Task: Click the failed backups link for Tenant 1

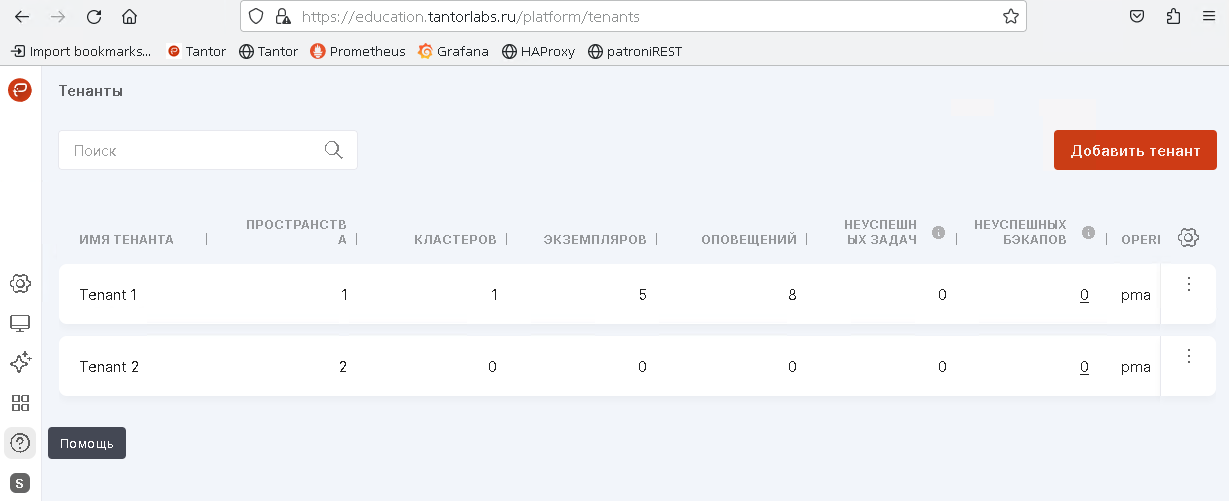Action: [1084, 295]
